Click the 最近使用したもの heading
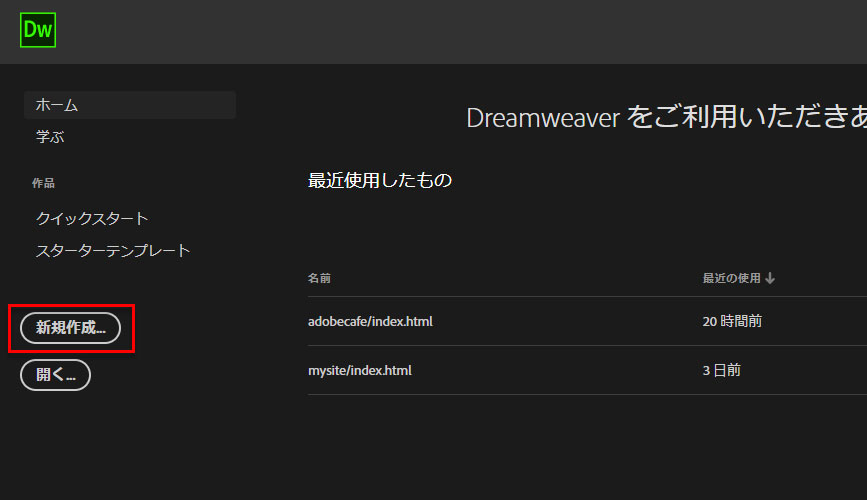The image size is (867, 500). coord(380,181)
